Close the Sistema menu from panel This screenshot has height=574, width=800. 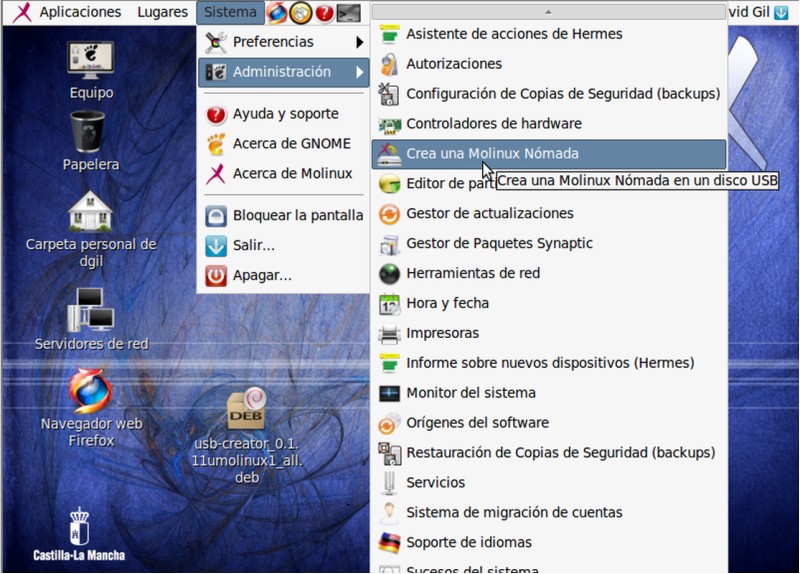tap(230, 12)
